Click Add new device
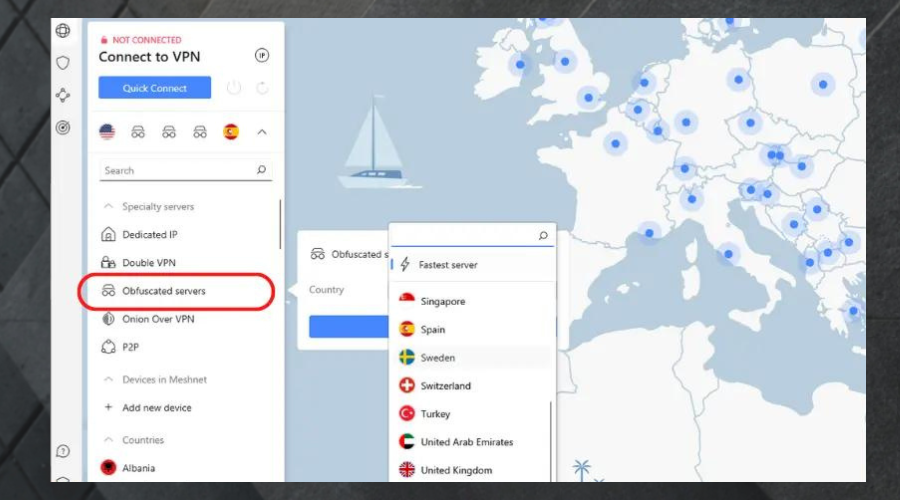 156,408
